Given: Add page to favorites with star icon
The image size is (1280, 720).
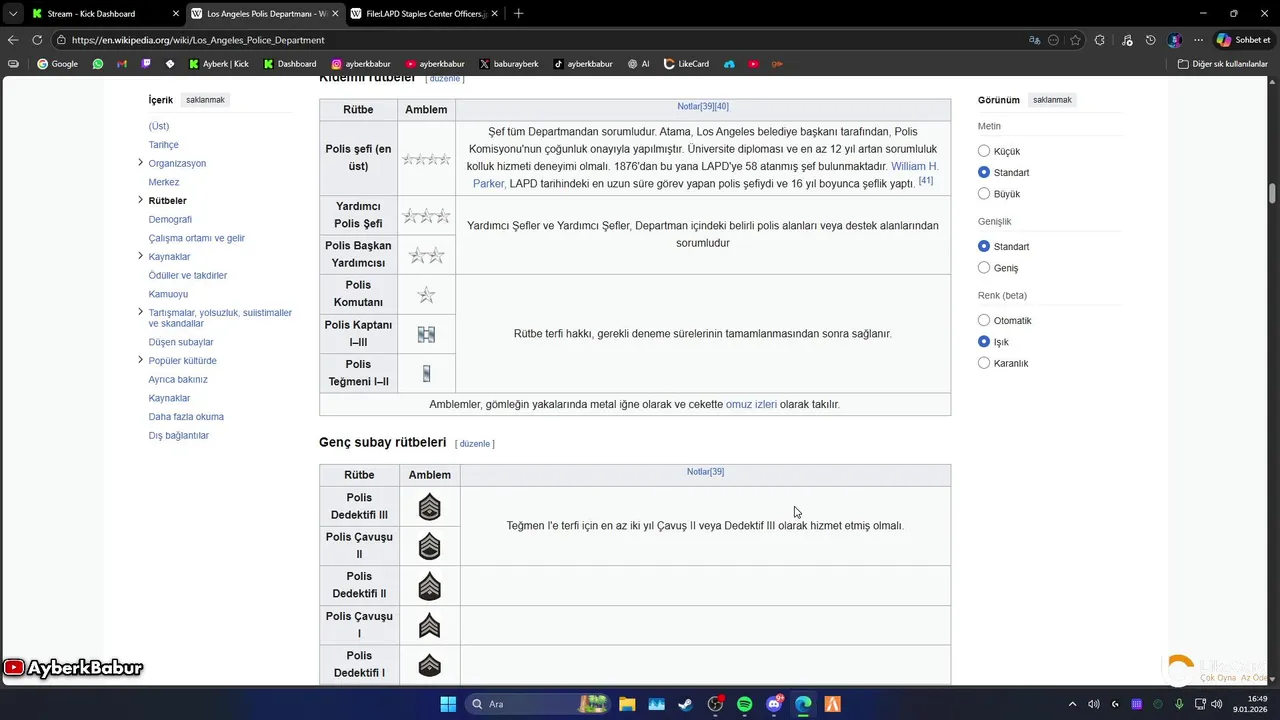Looking at the screenshot, I should [1075, 40].
